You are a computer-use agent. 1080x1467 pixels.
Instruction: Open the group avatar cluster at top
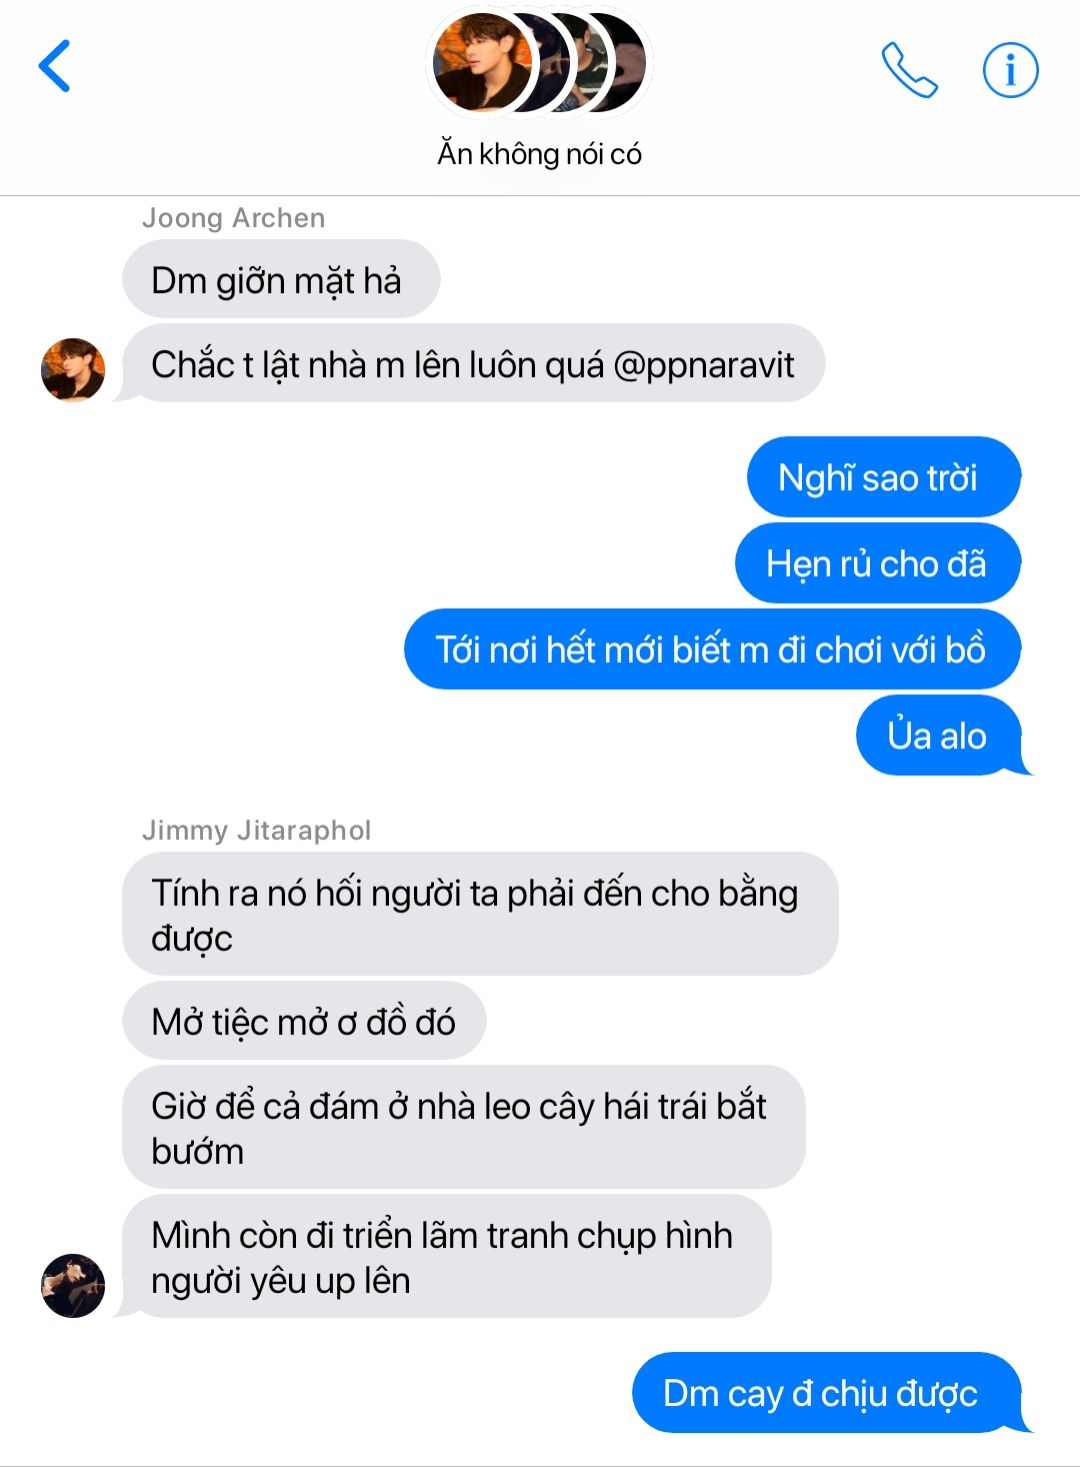pyautogui.click(x=539, y=62)
